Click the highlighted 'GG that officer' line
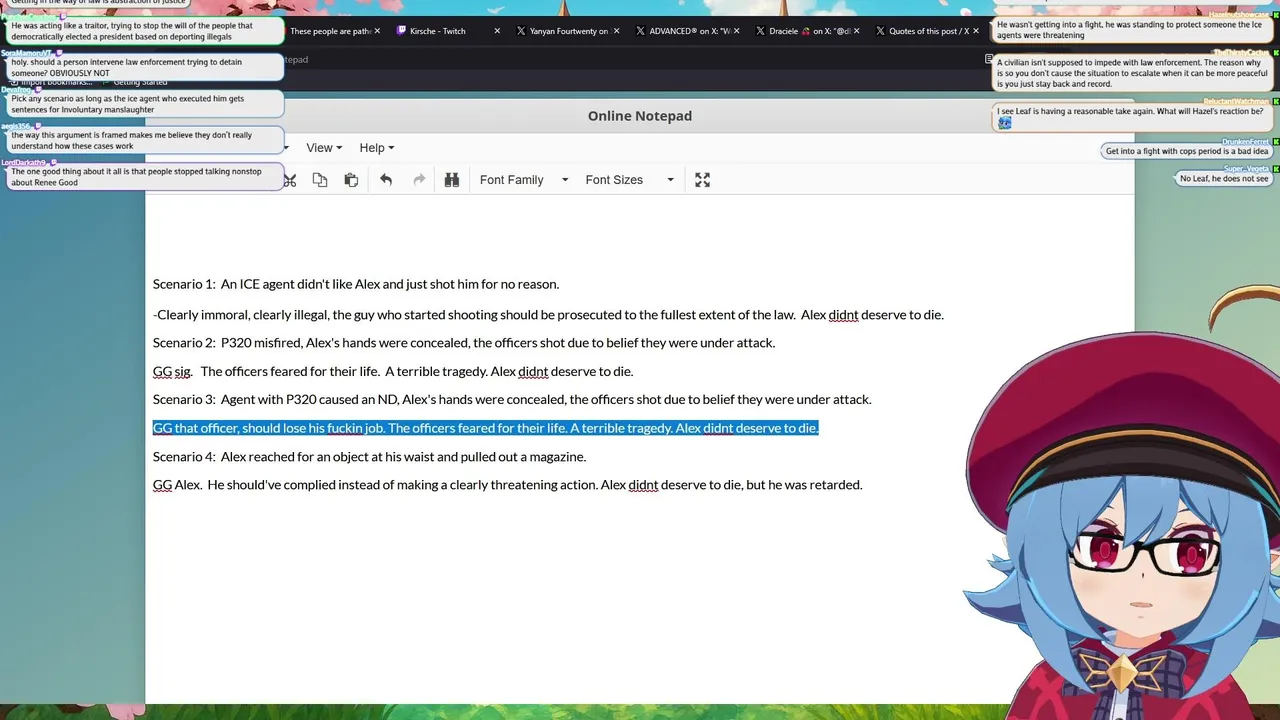 pyautogui.click(x=485, y=428)
